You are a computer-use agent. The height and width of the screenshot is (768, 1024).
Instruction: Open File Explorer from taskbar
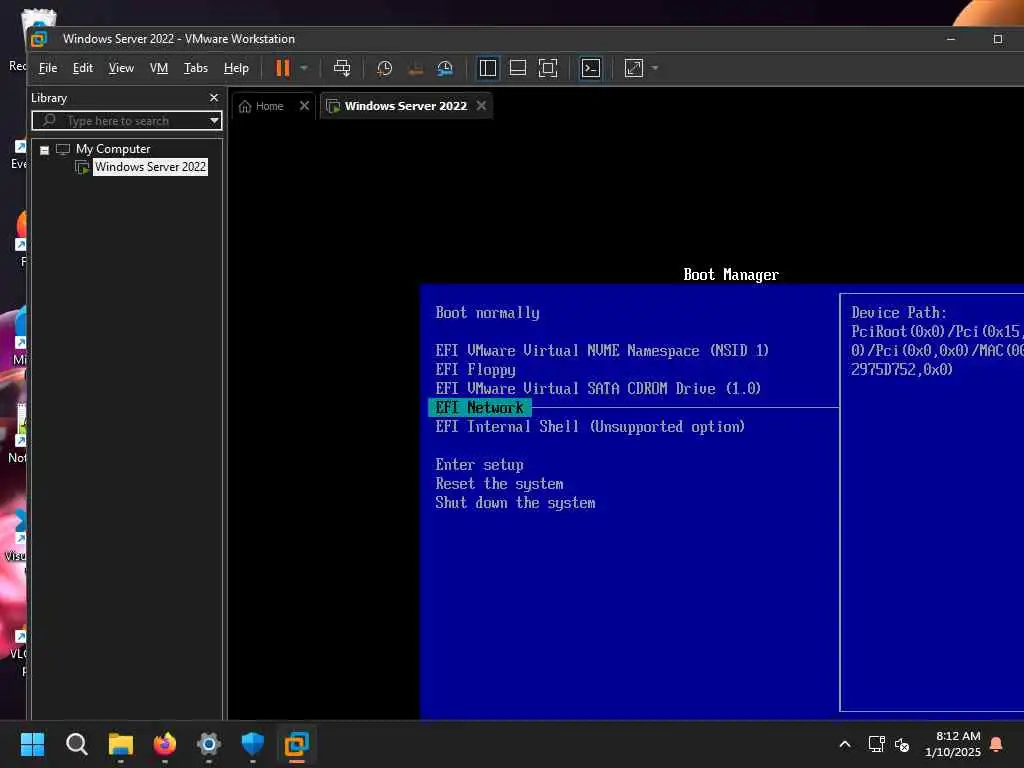121,744
